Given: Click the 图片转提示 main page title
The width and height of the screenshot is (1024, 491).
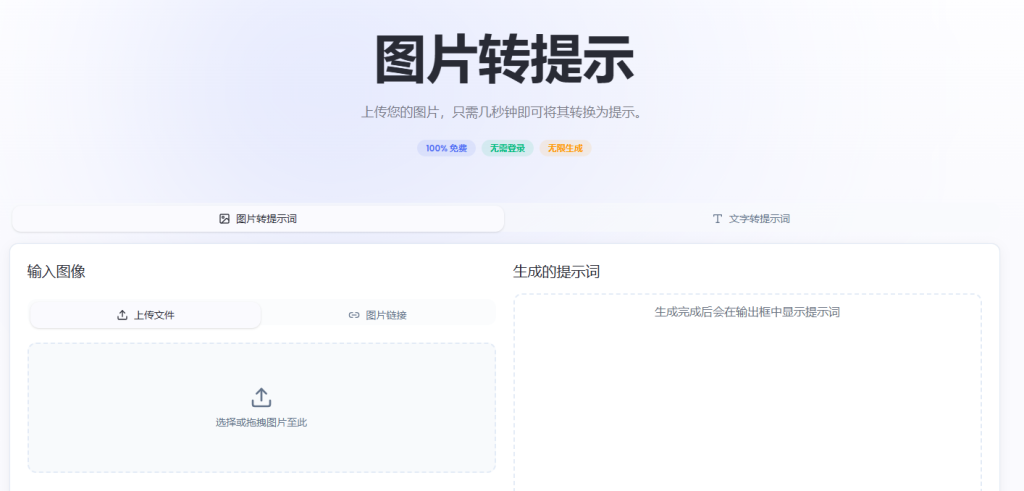Looking at the screenshot, I should click(504, 60).
